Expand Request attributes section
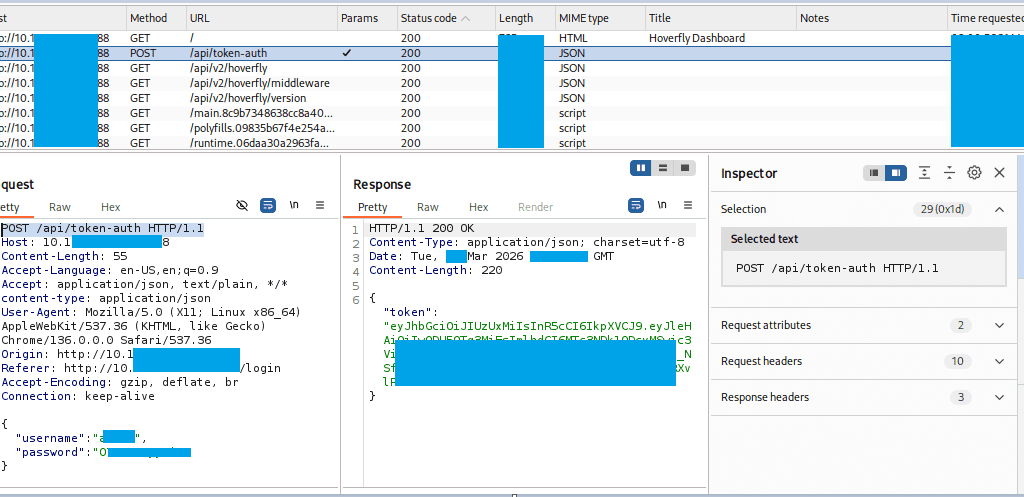This screenshot has width=1024, height=497. coord(998,325)
